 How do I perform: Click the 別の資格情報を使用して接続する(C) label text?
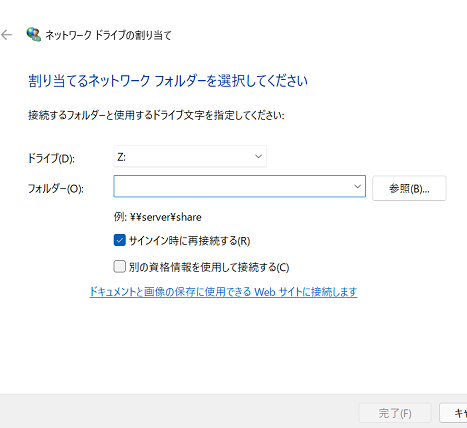[209, 267]
